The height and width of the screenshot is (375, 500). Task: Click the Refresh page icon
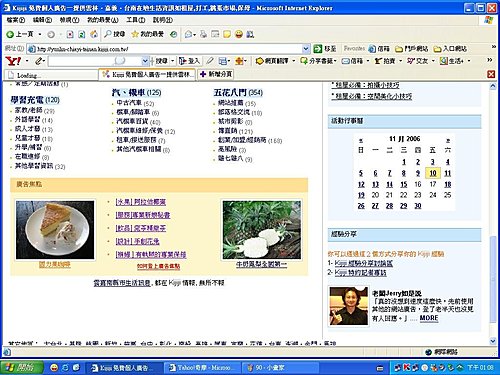pos(82,34)
